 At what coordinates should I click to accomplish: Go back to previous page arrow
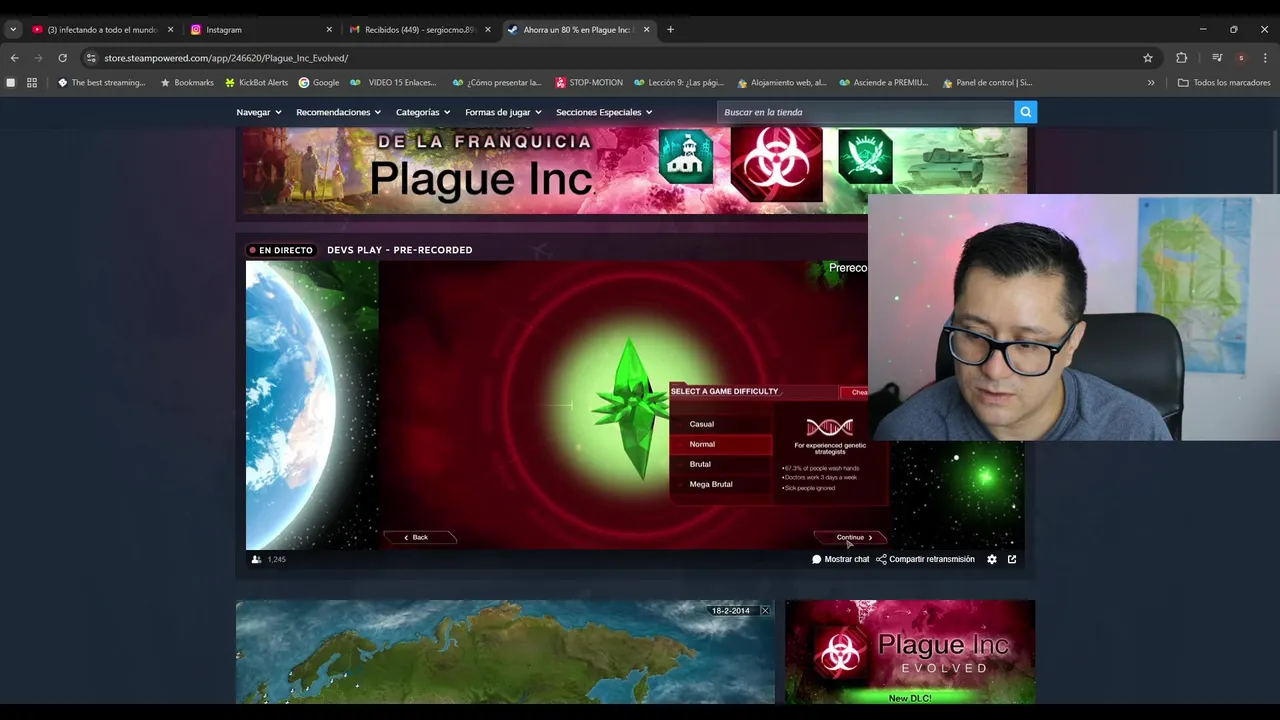pyautogui.click(x=14, y=58)
